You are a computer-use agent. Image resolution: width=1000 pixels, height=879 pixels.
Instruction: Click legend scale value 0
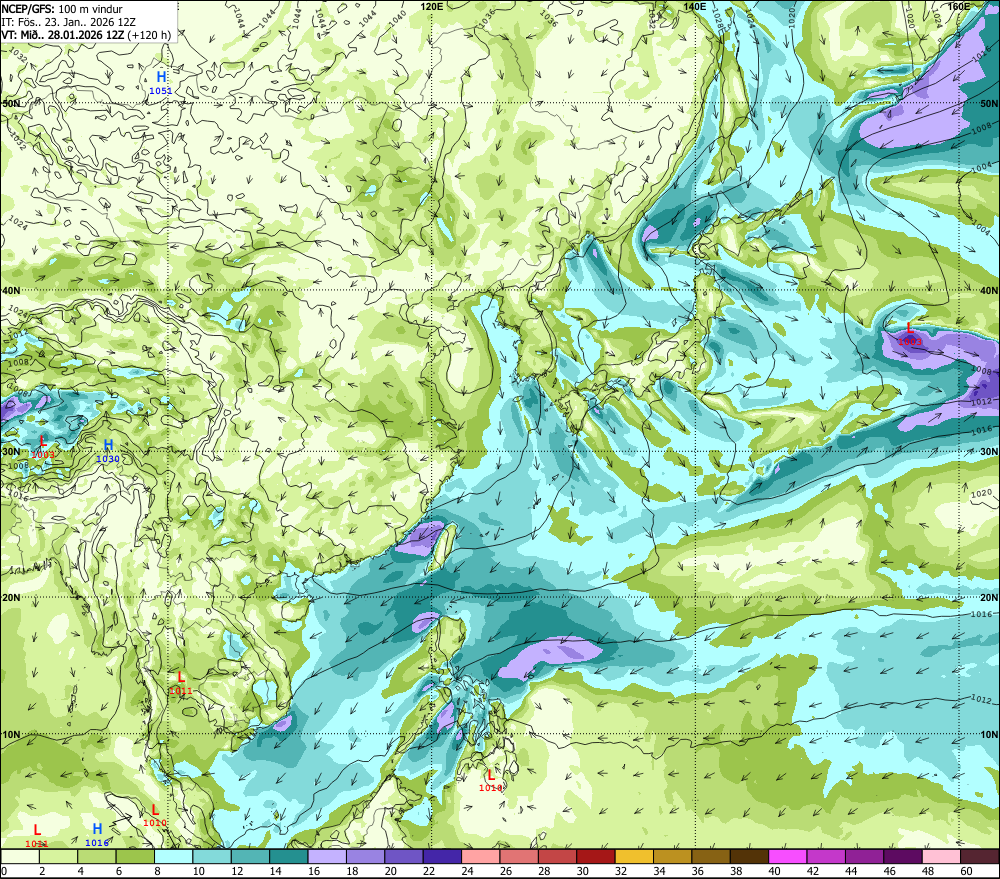tap(4, 871)
